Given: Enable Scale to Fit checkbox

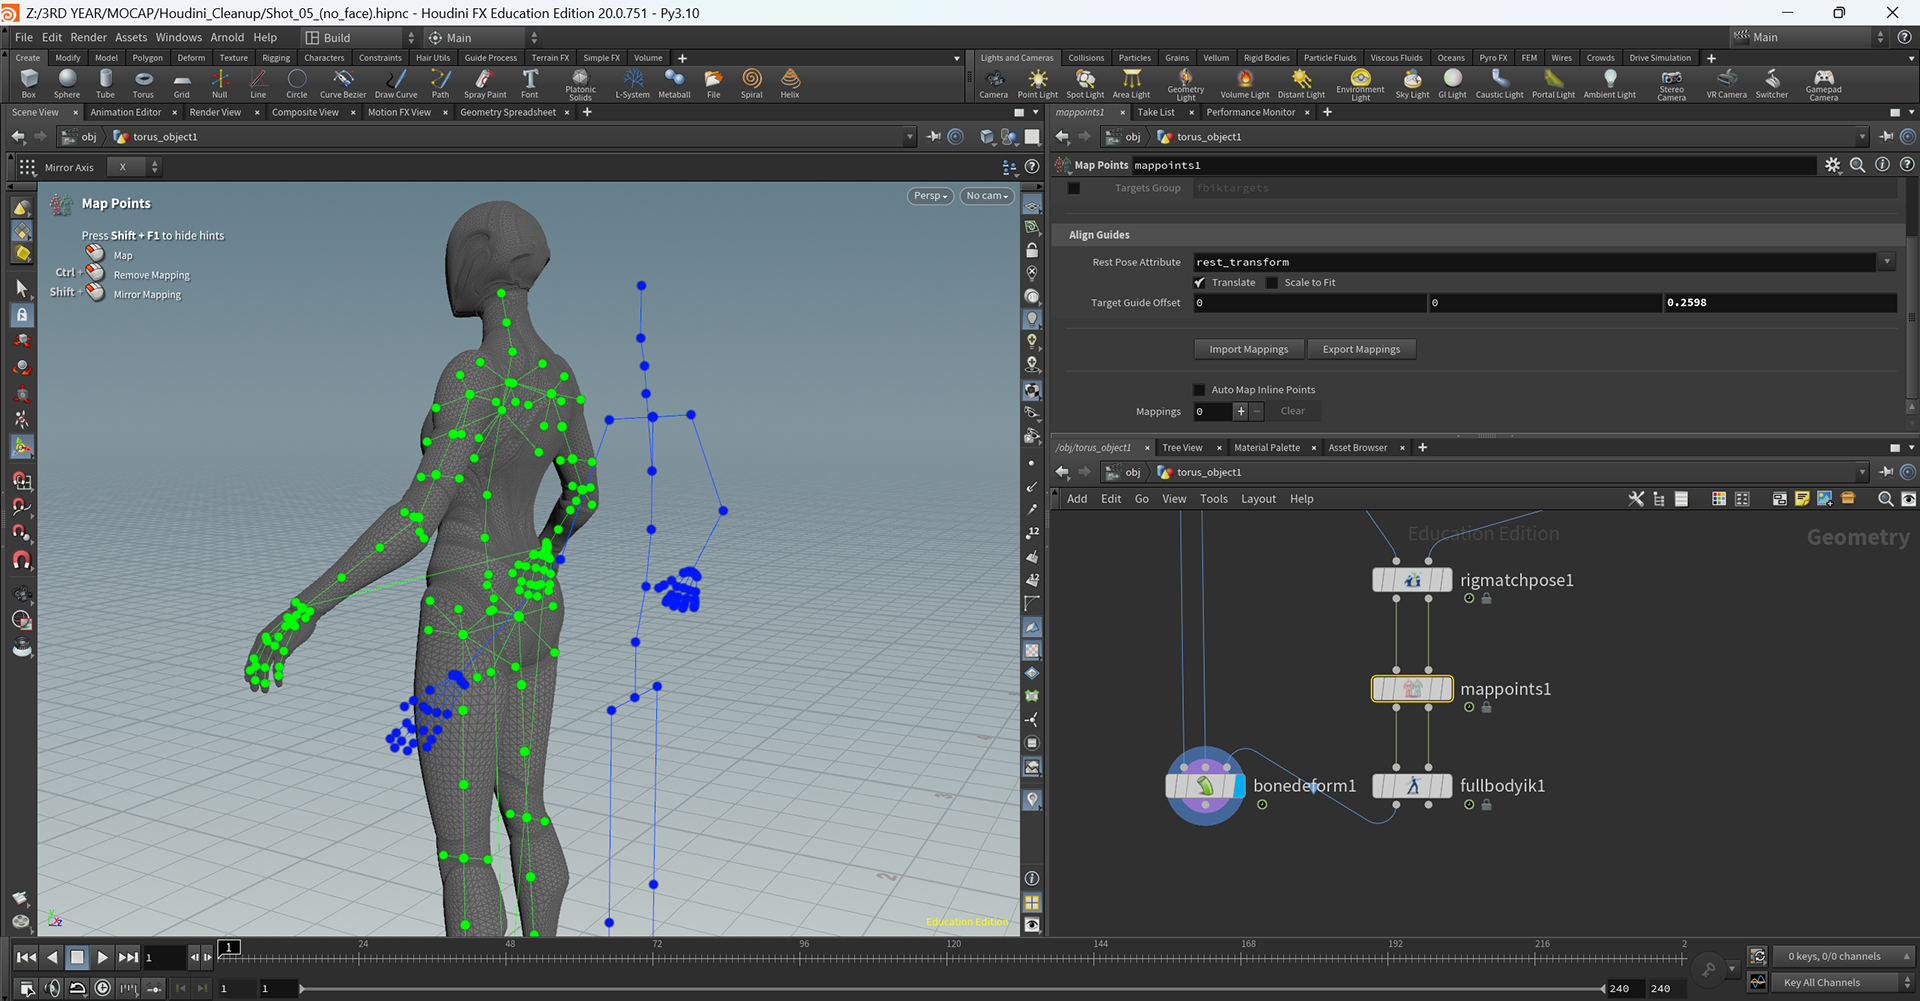Looking at the screenshot, I should pos(1272,283).
